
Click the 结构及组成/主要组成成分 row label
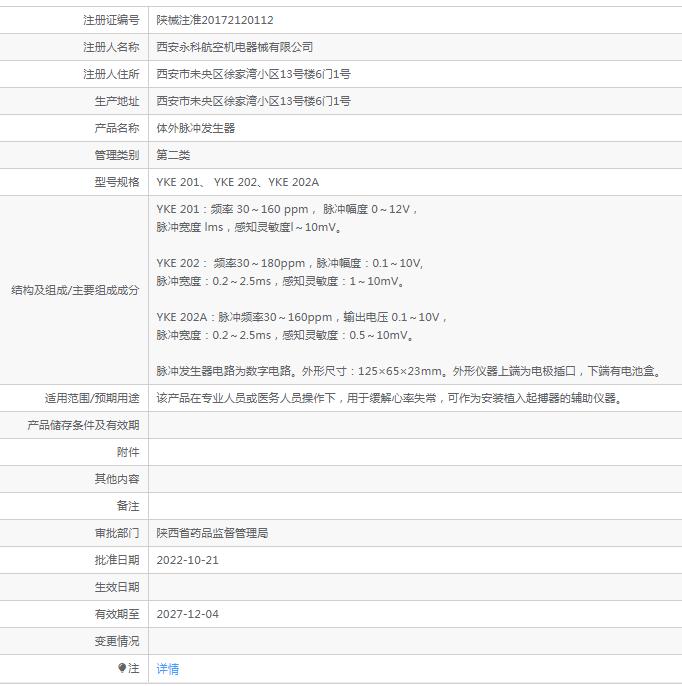pyautogui.click(x=75, y=290)
